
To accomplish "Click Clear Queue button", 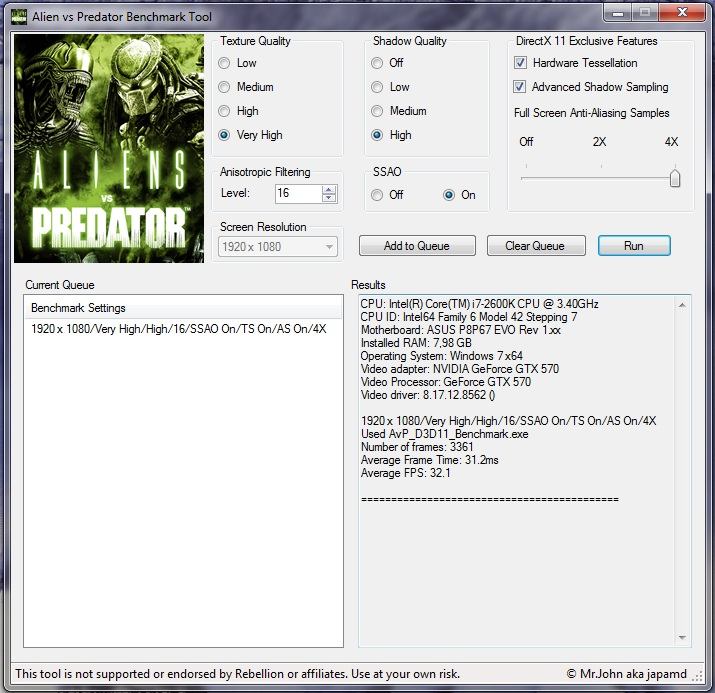I will (x=536, y=246).
